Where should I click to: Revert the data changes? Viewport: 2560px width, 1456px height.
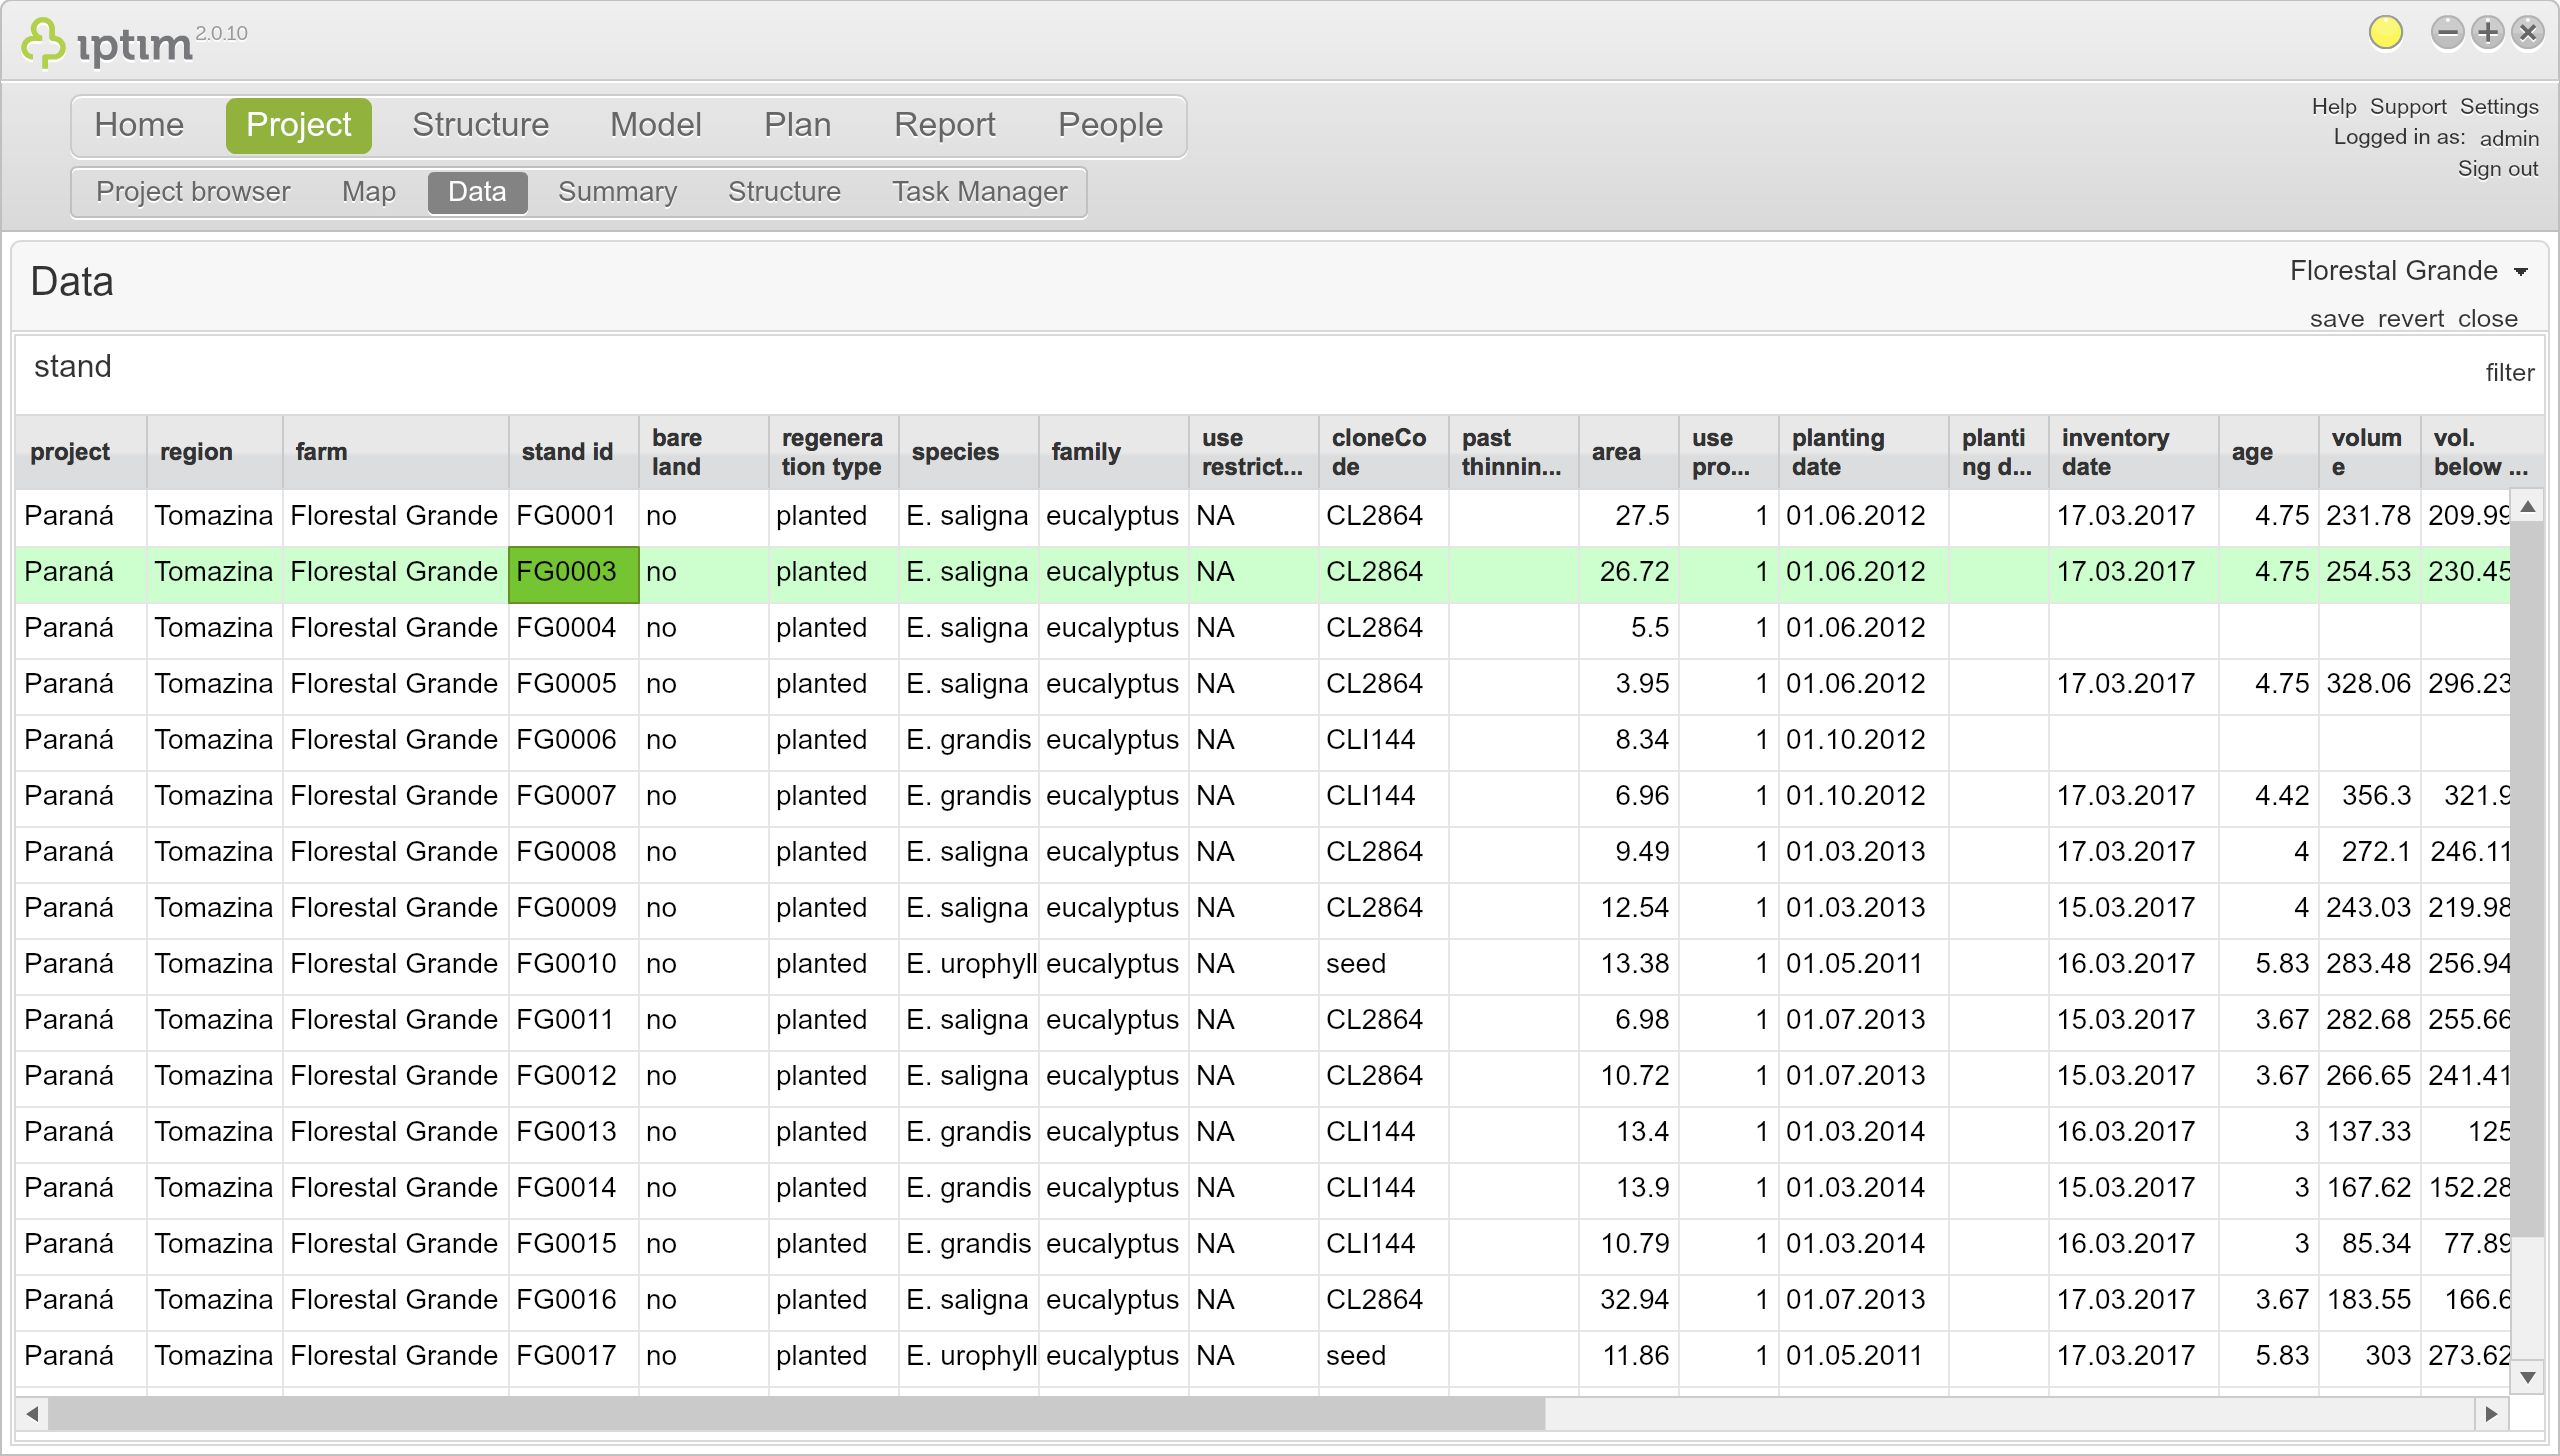tap(2410, 319)
